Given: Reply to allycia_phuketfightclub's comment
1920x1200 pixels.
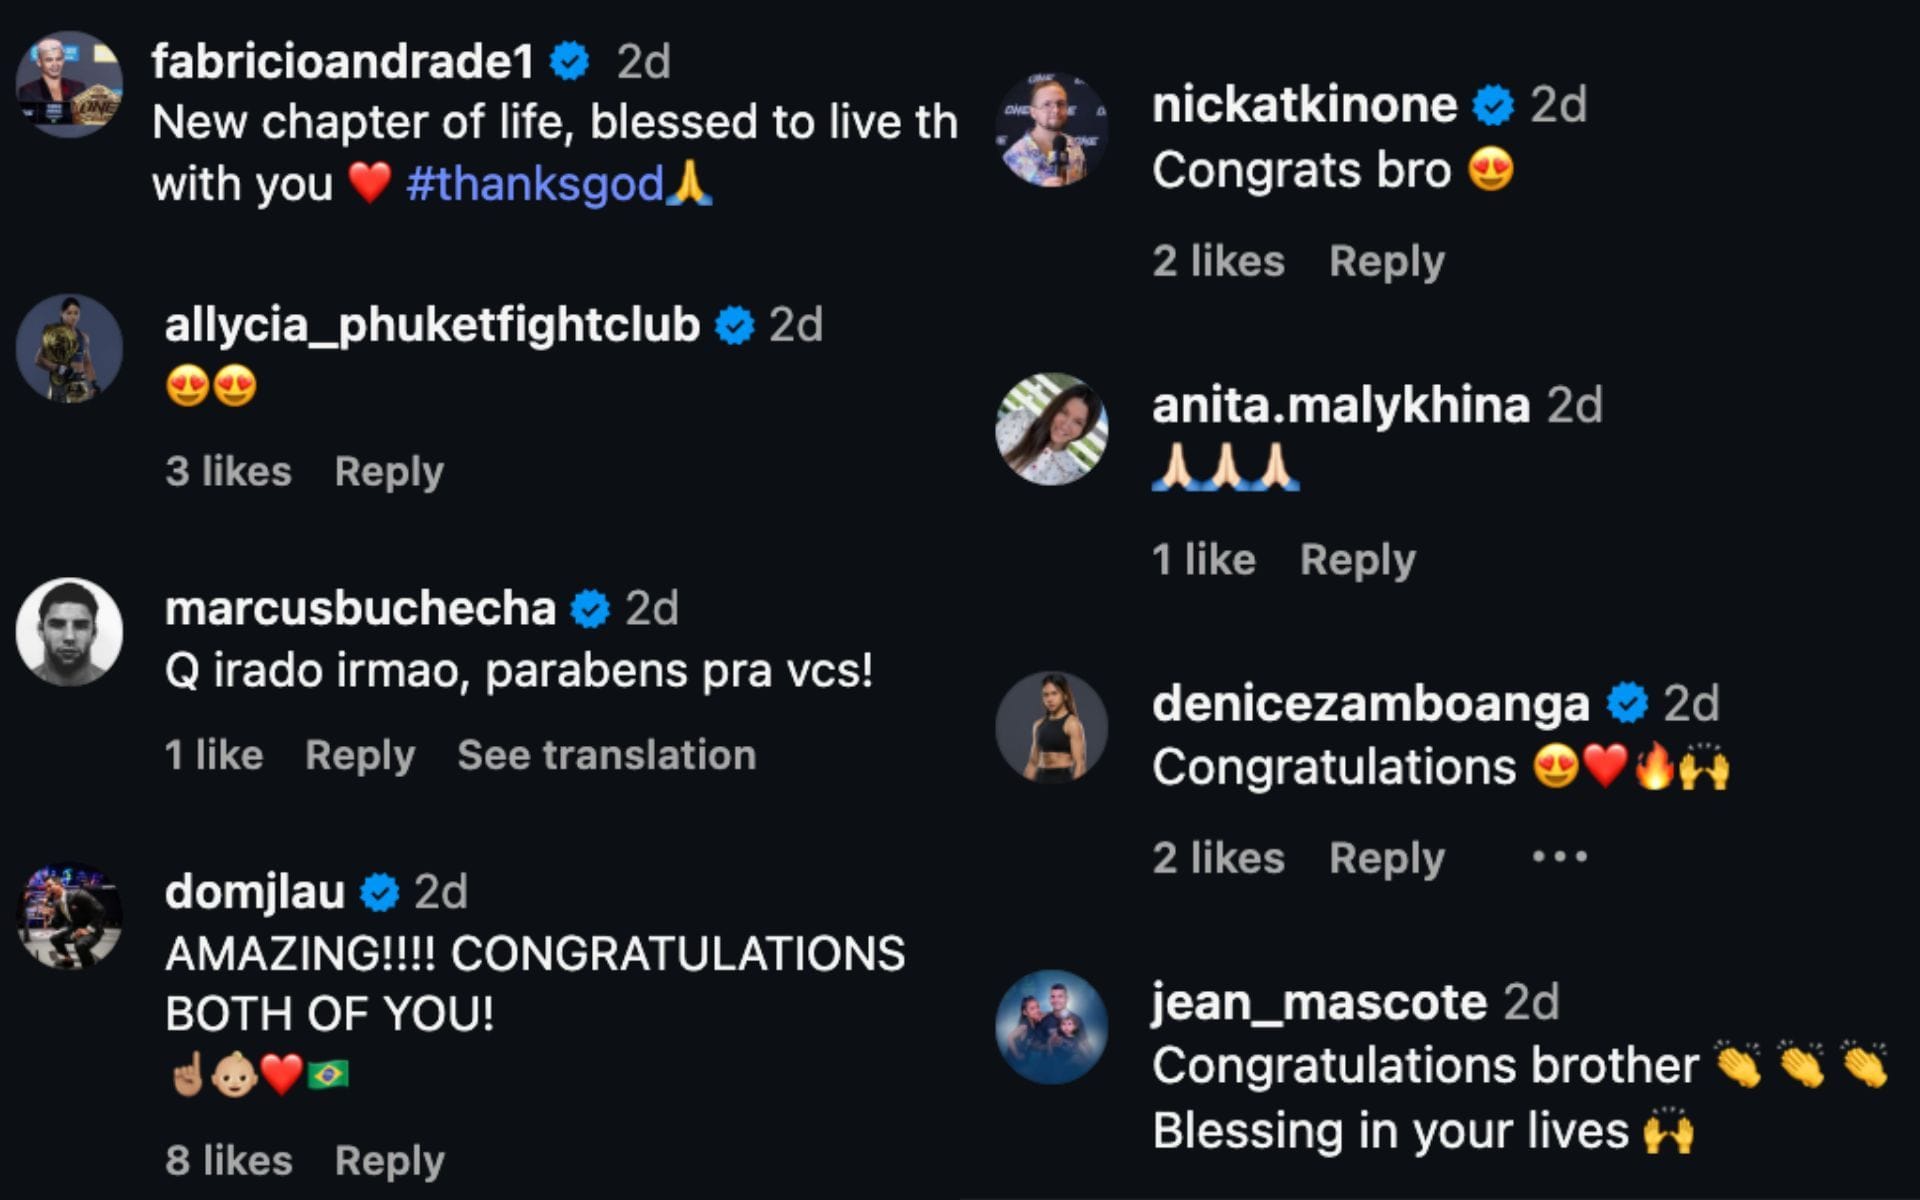Looking at the screenshot, I should coord(389,471).
